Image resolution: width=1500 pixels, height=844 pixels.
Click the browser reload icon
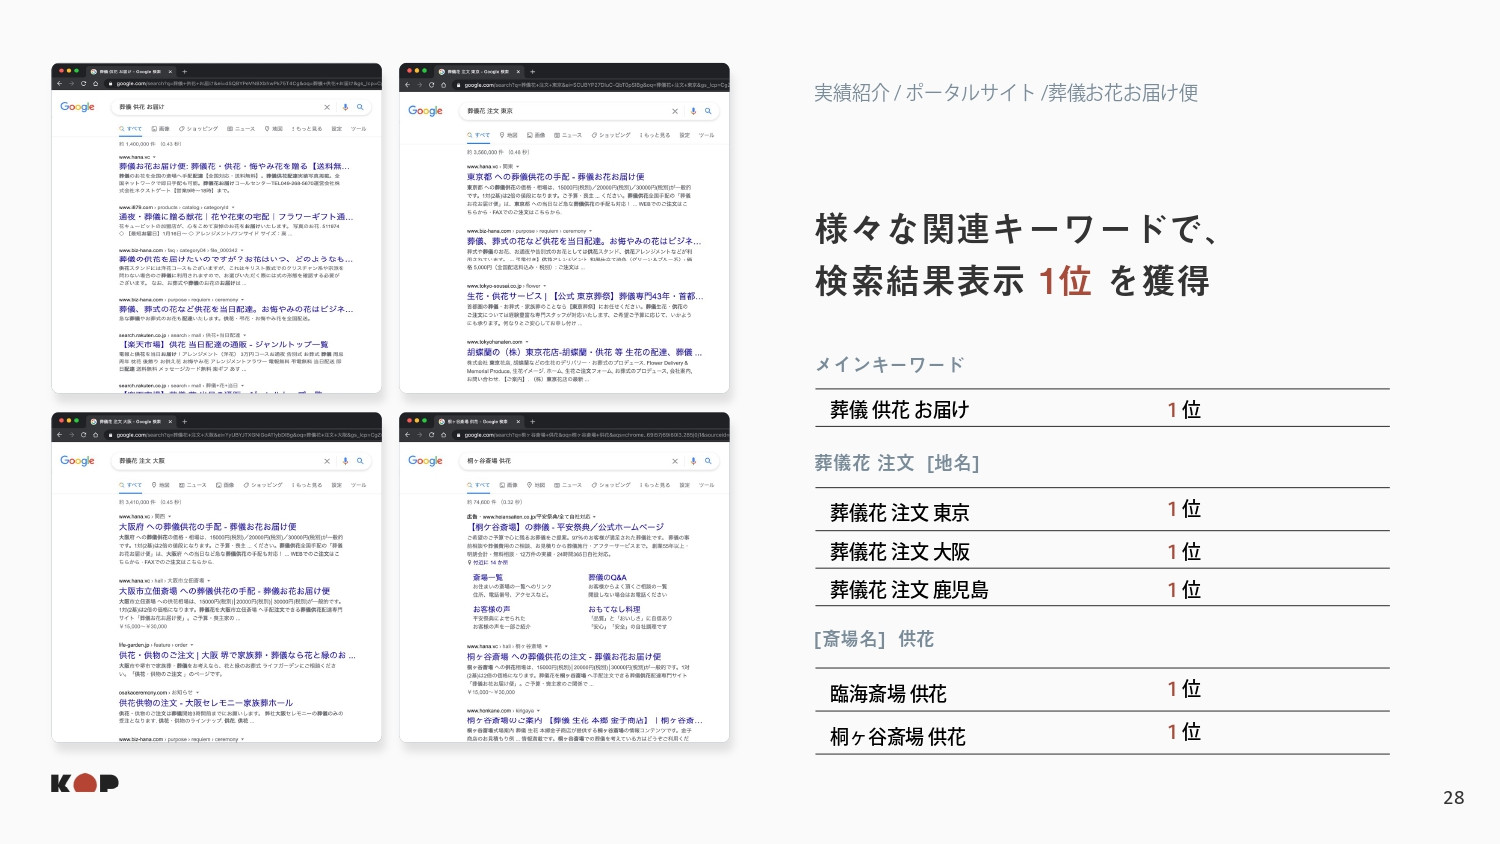click(x=84, y=84)
